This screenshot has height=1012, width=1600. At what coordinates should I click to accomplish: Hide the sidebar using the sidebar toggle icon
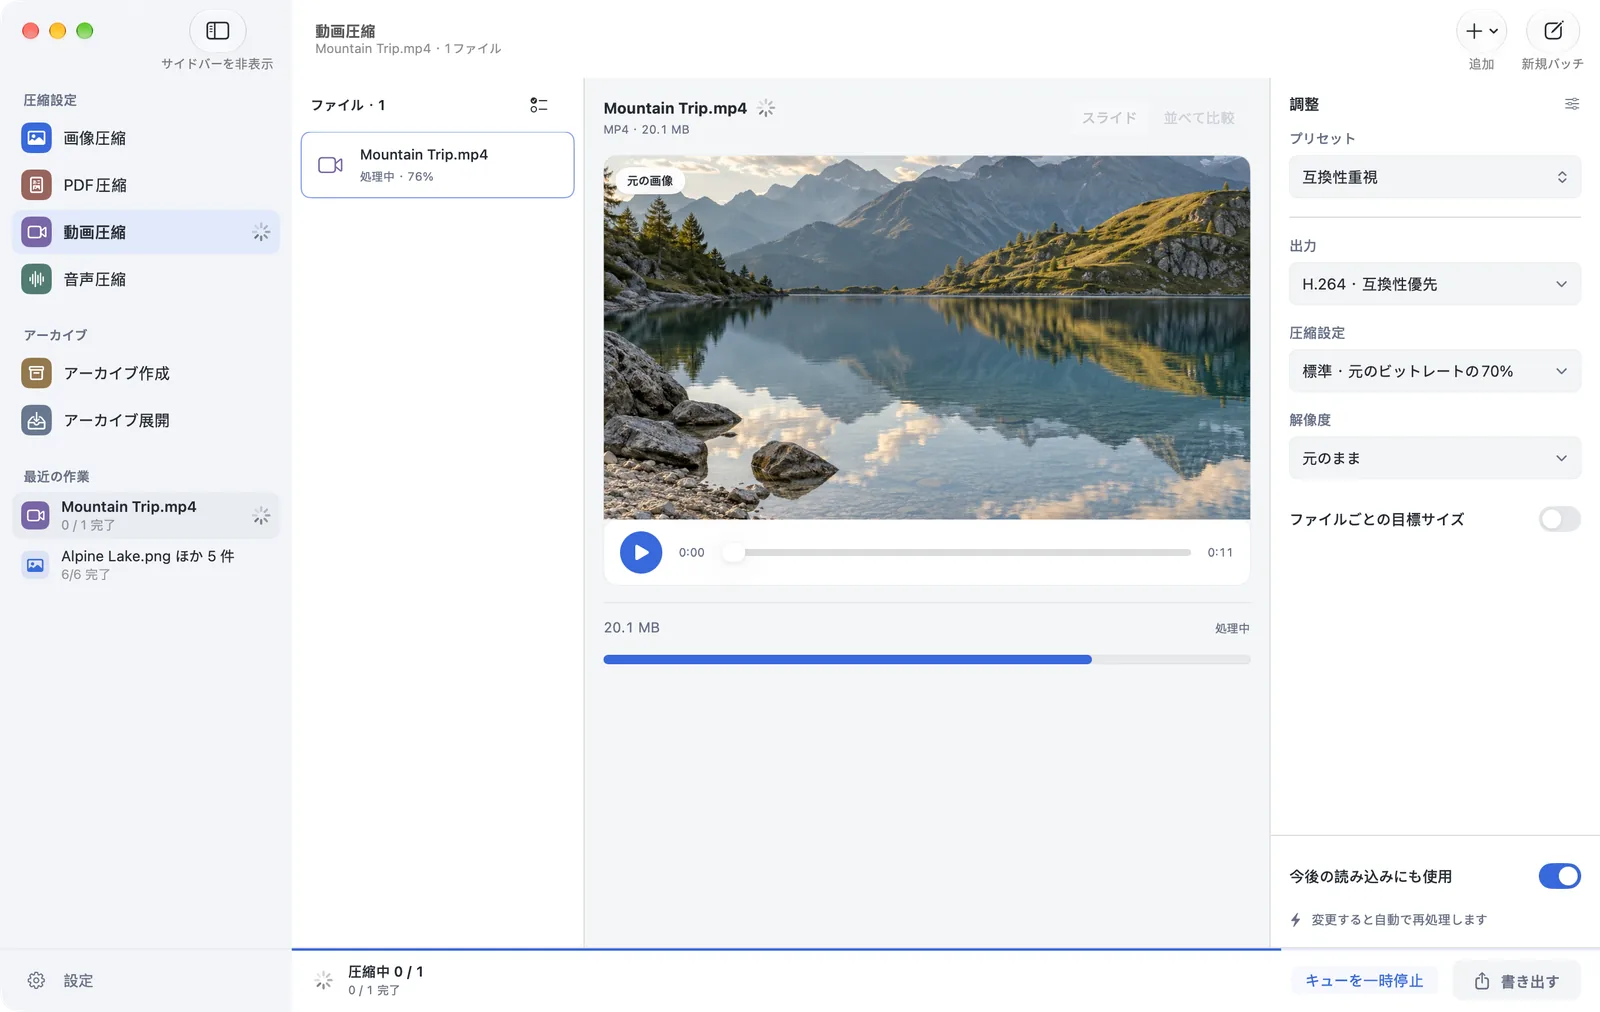(x=217, y=31)
